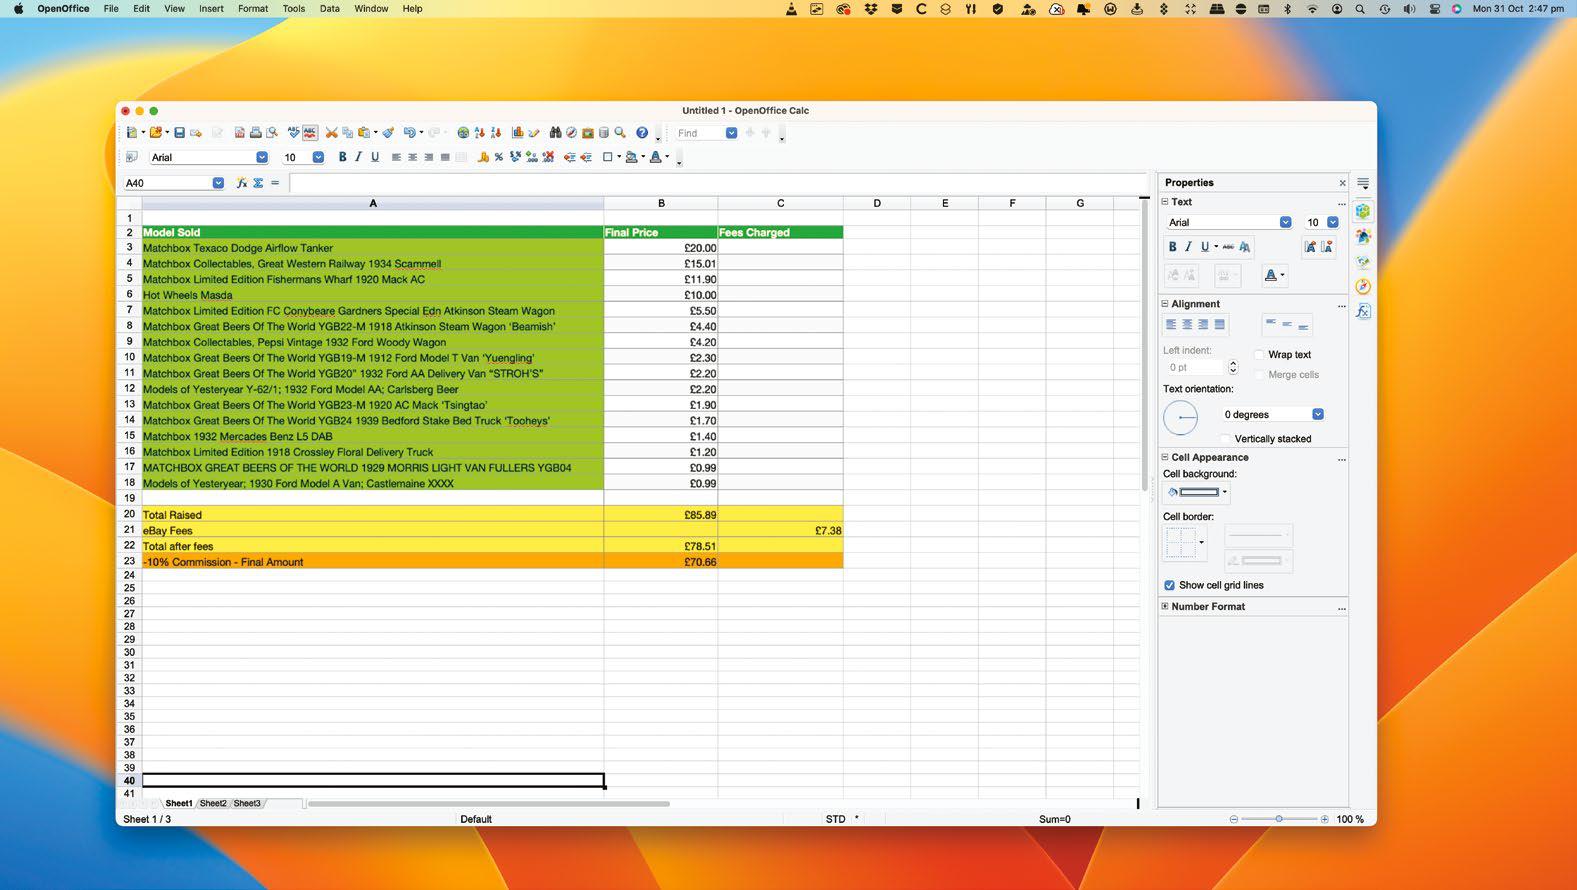The width and height of the screenshot is (1577, 890).
Task: Open the Cell background color picker
Action: [1198, 492]
